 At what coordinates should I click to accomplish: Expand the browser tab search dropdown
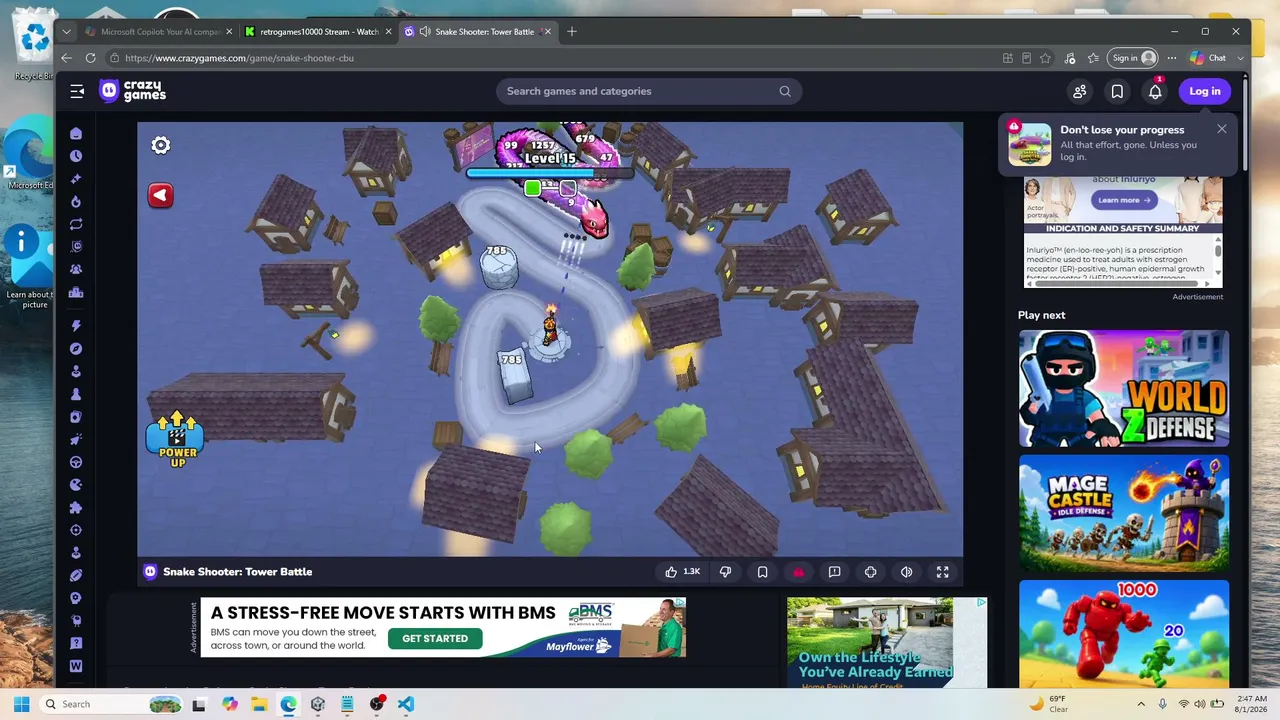(x=66, y=31)
